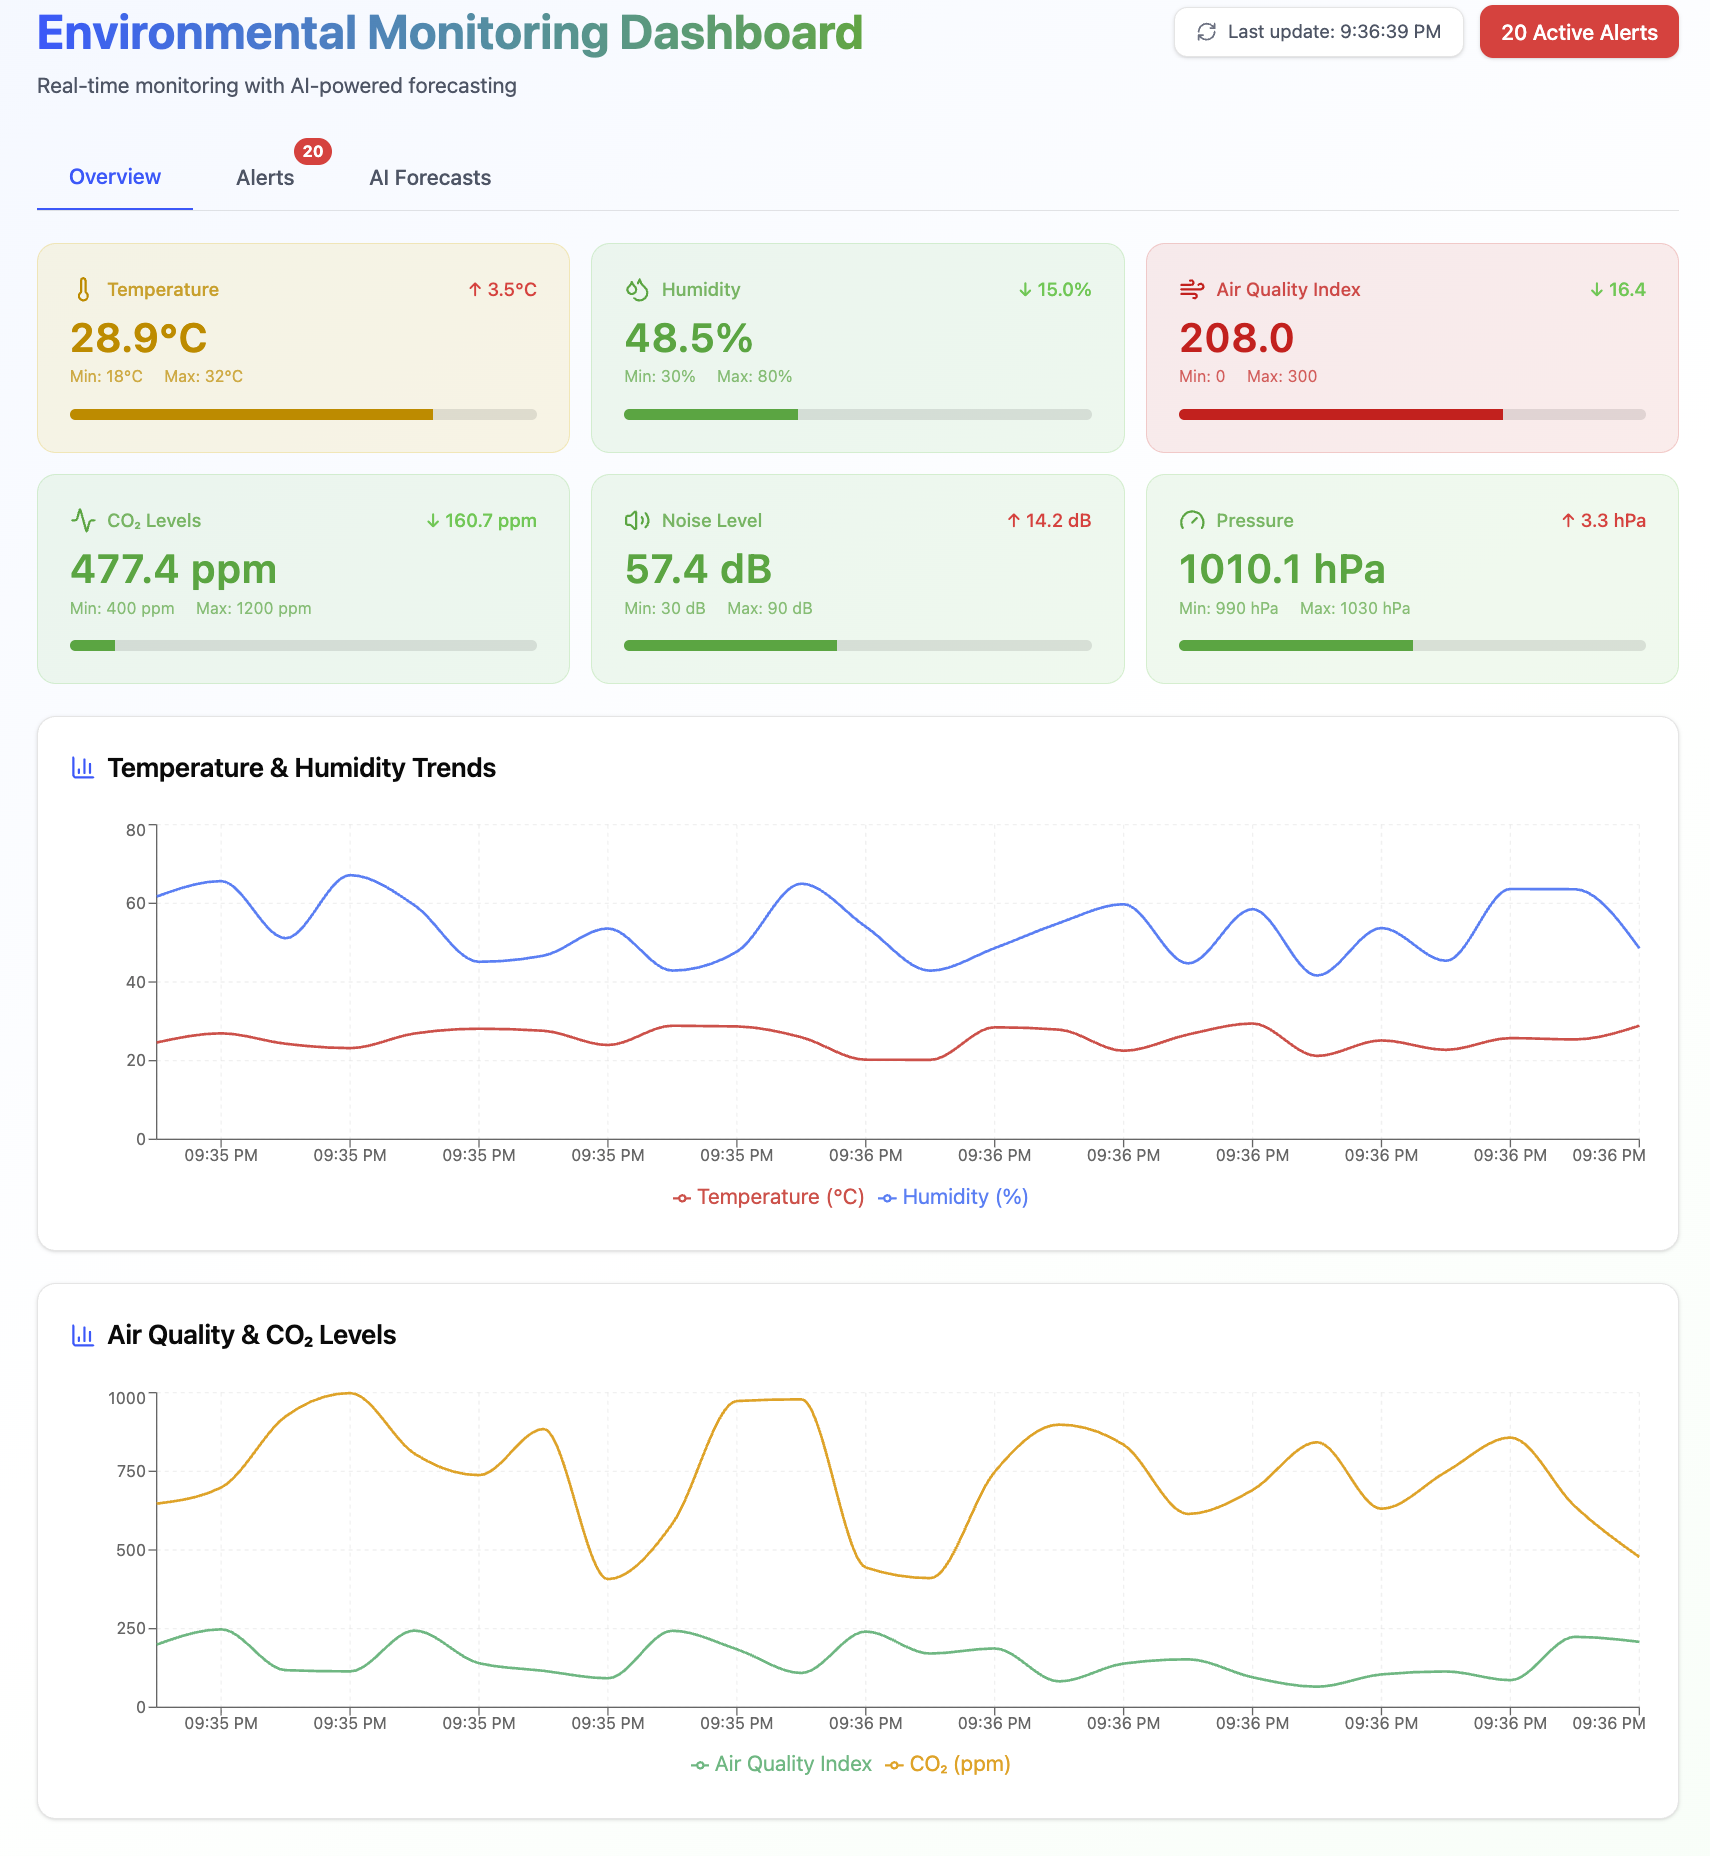Click the 20 Active Alerts button
The width and height of the screenshot is (1710, 1856).
[x=1578, y=31]
